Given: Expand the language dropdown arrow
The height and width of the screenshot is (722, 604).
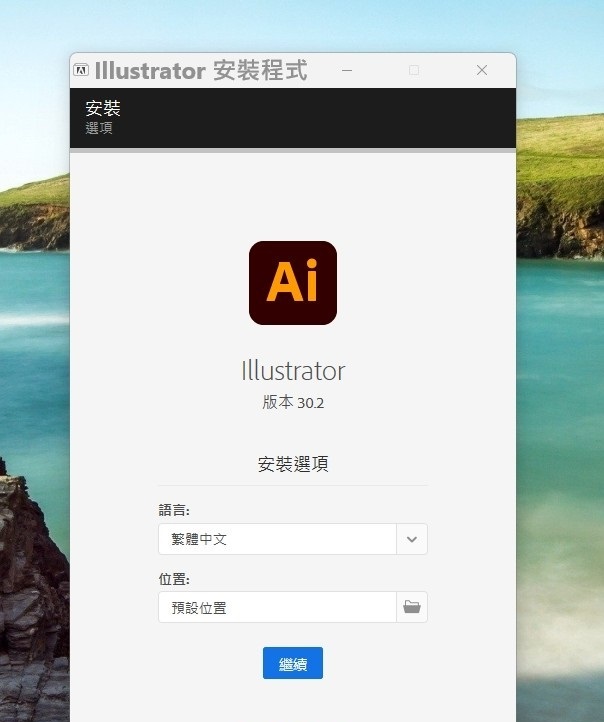Looking at the screenshot, I should [x=412, y=539].
